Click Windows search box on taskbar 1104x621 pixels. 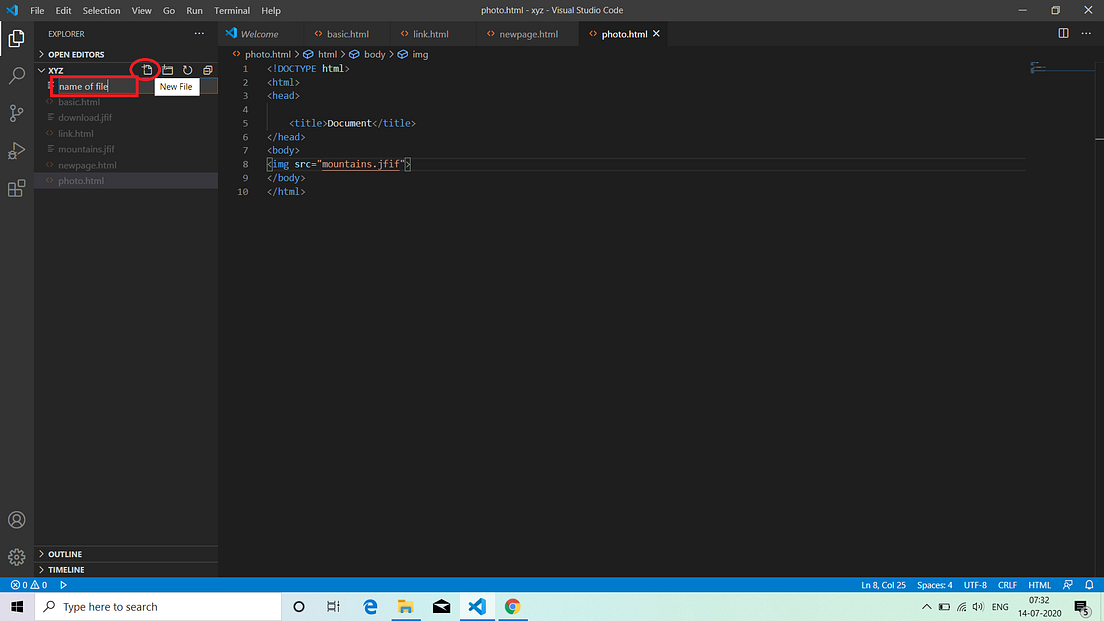pyautogui.click(x=158, y=606)
